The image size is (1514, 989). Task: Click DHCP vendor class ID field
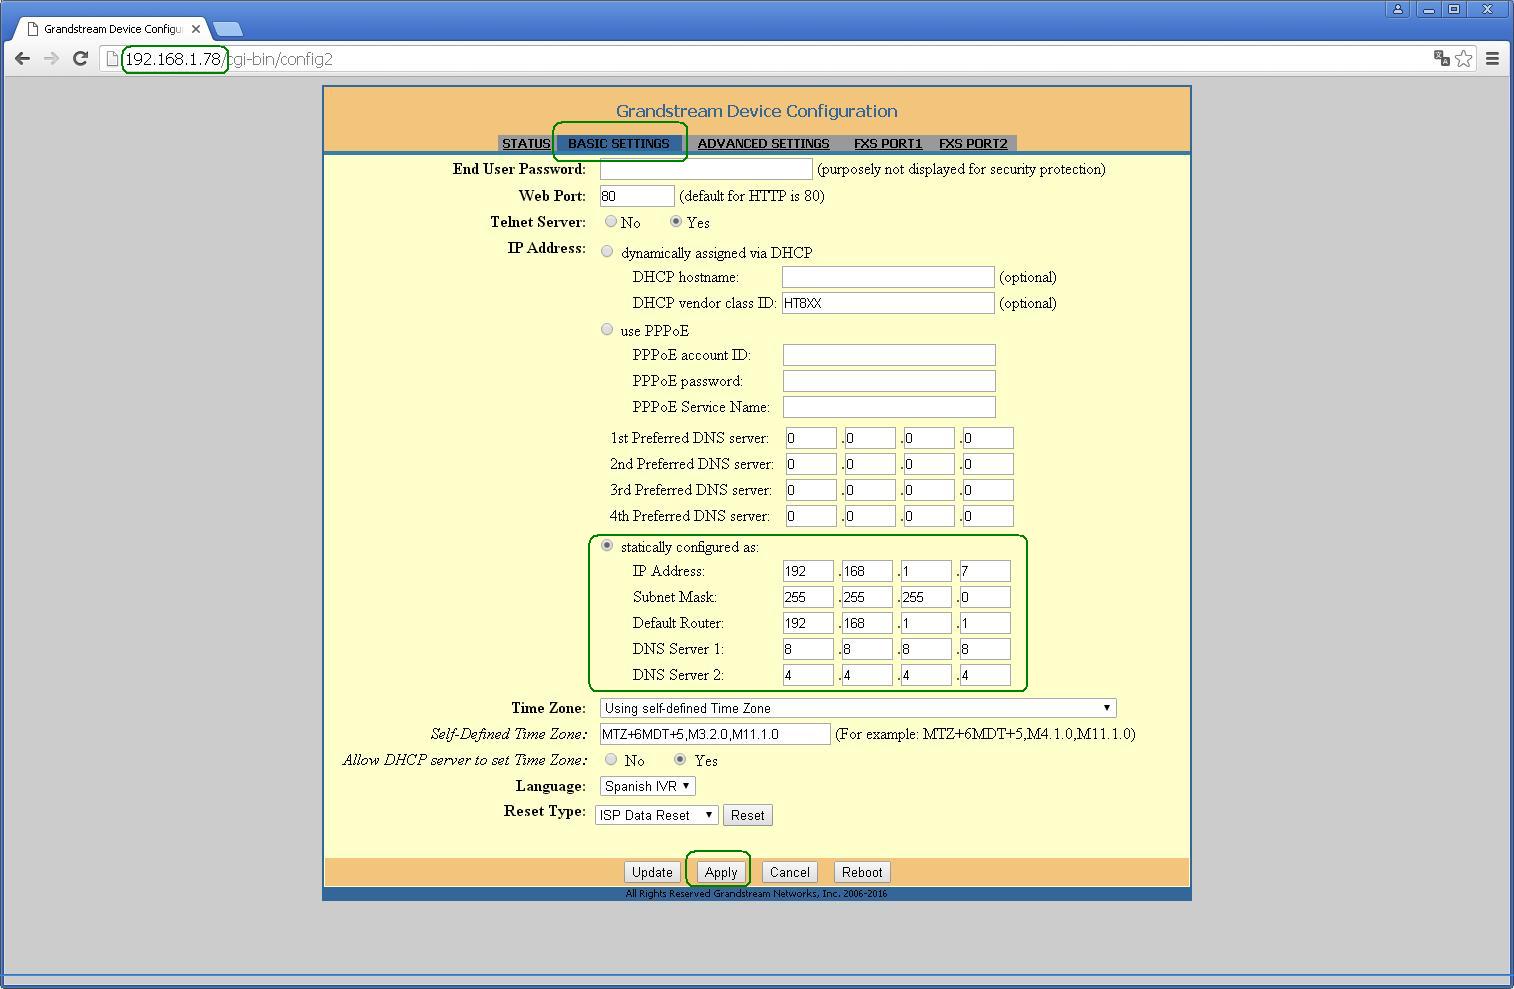888,303
